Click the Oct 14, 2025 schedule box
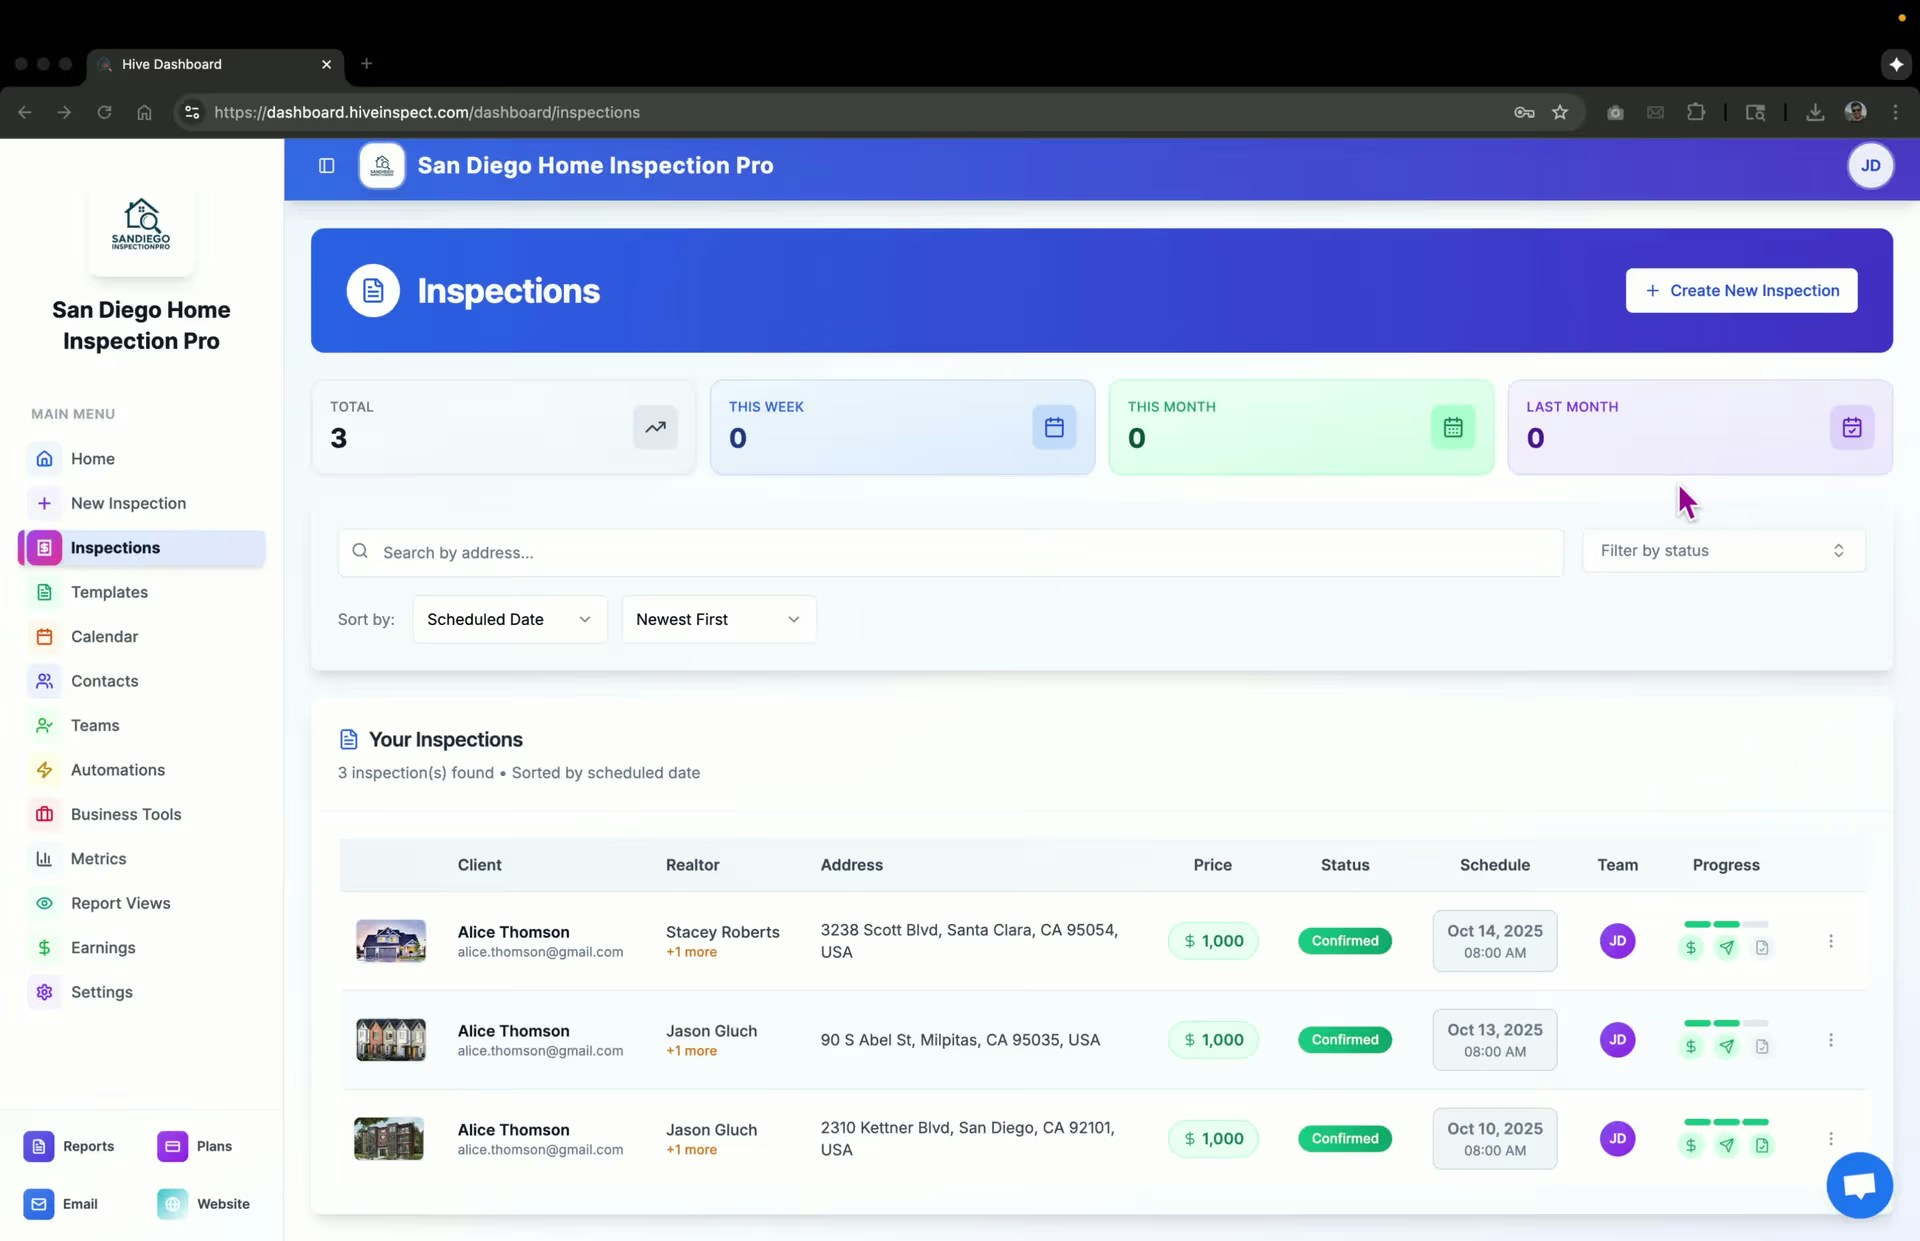 pos(1495,941)
